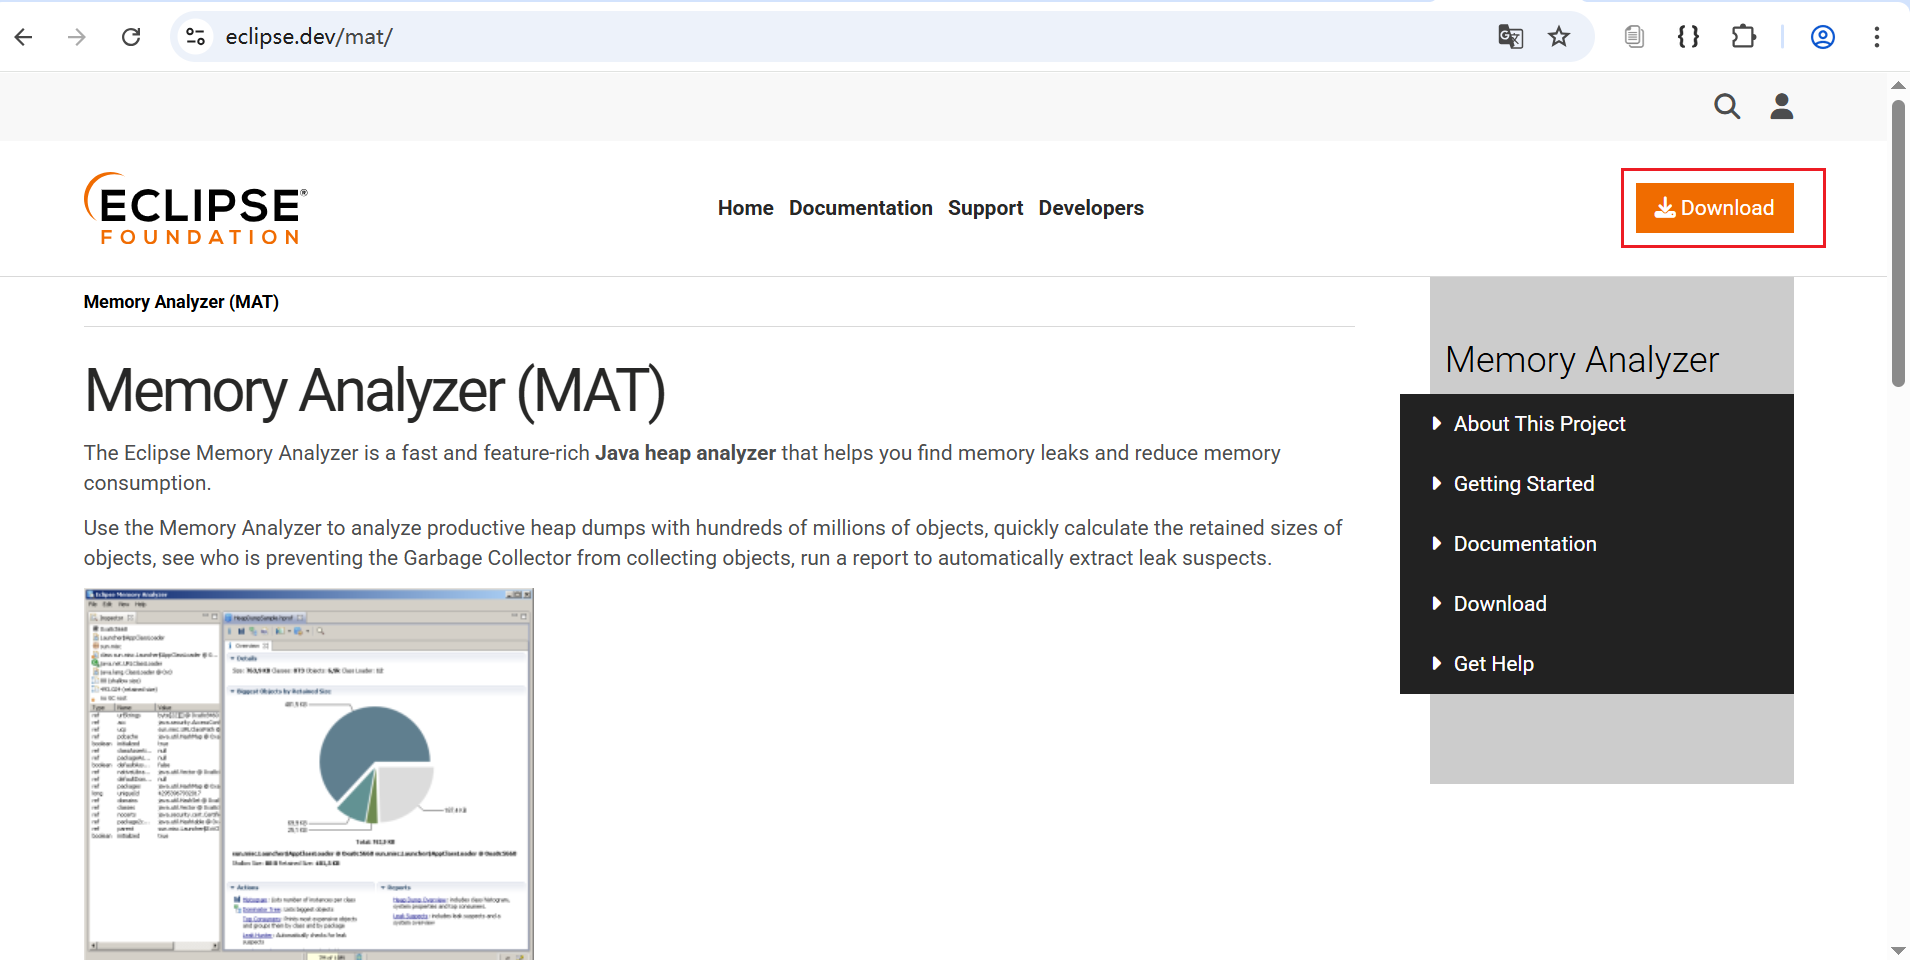Viewport: 1910px width, 960px height.
Task: Go back to the previous page
Action: pyautogui.click(x=24, y=37)
